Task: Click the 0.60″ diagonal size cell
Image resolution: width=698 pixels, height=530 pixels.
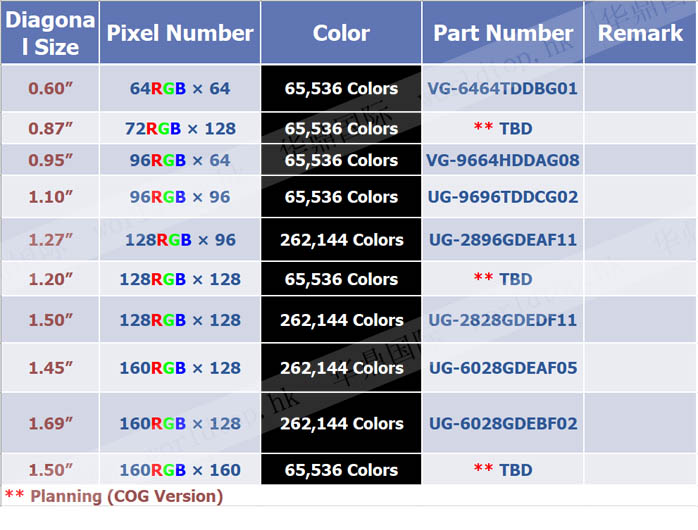Action: coord(50,88)
